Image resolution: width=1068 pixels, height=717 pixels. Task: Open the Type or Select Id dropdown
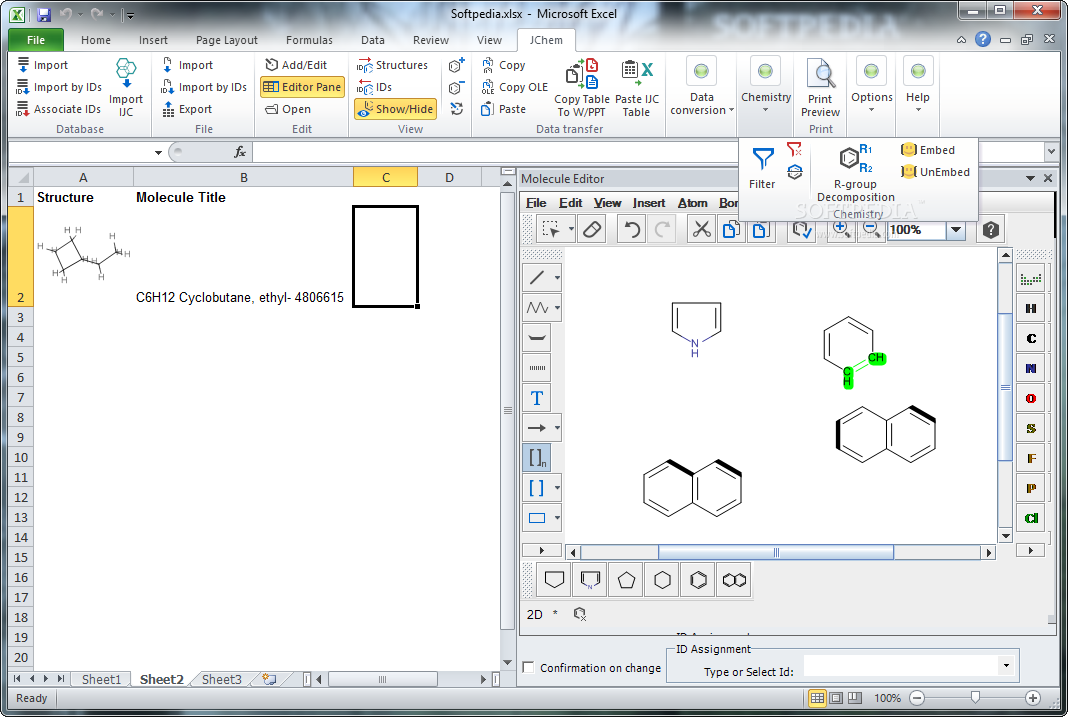pos(1006,665)
